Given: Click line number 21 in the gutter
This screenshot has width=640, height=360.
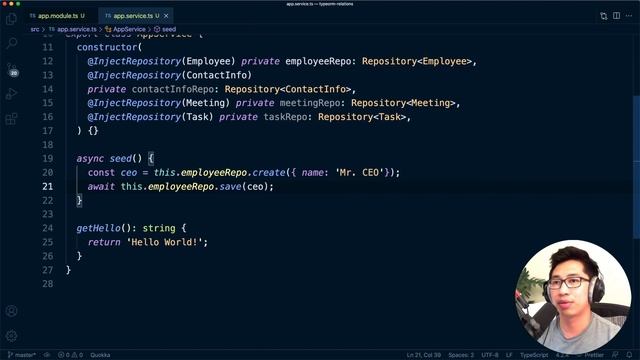Looking at the screenshot, I should tap(47, 187).
